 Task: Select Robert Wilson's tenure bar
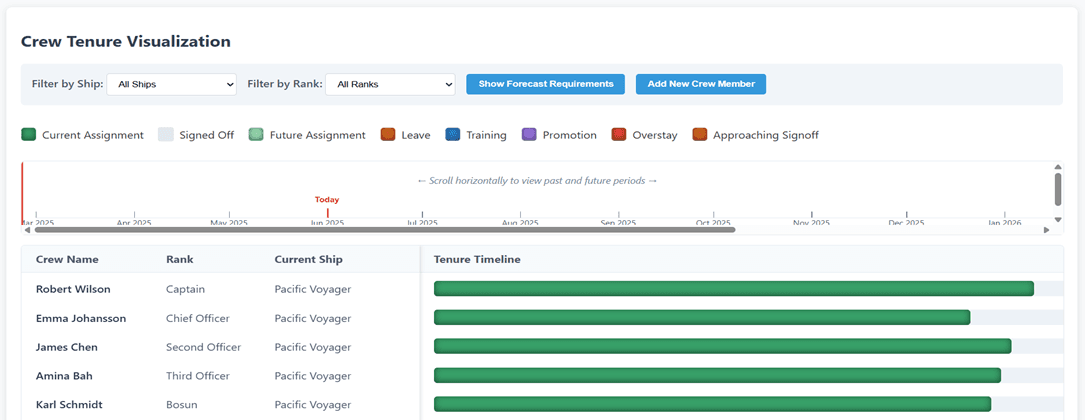[733, 289]
